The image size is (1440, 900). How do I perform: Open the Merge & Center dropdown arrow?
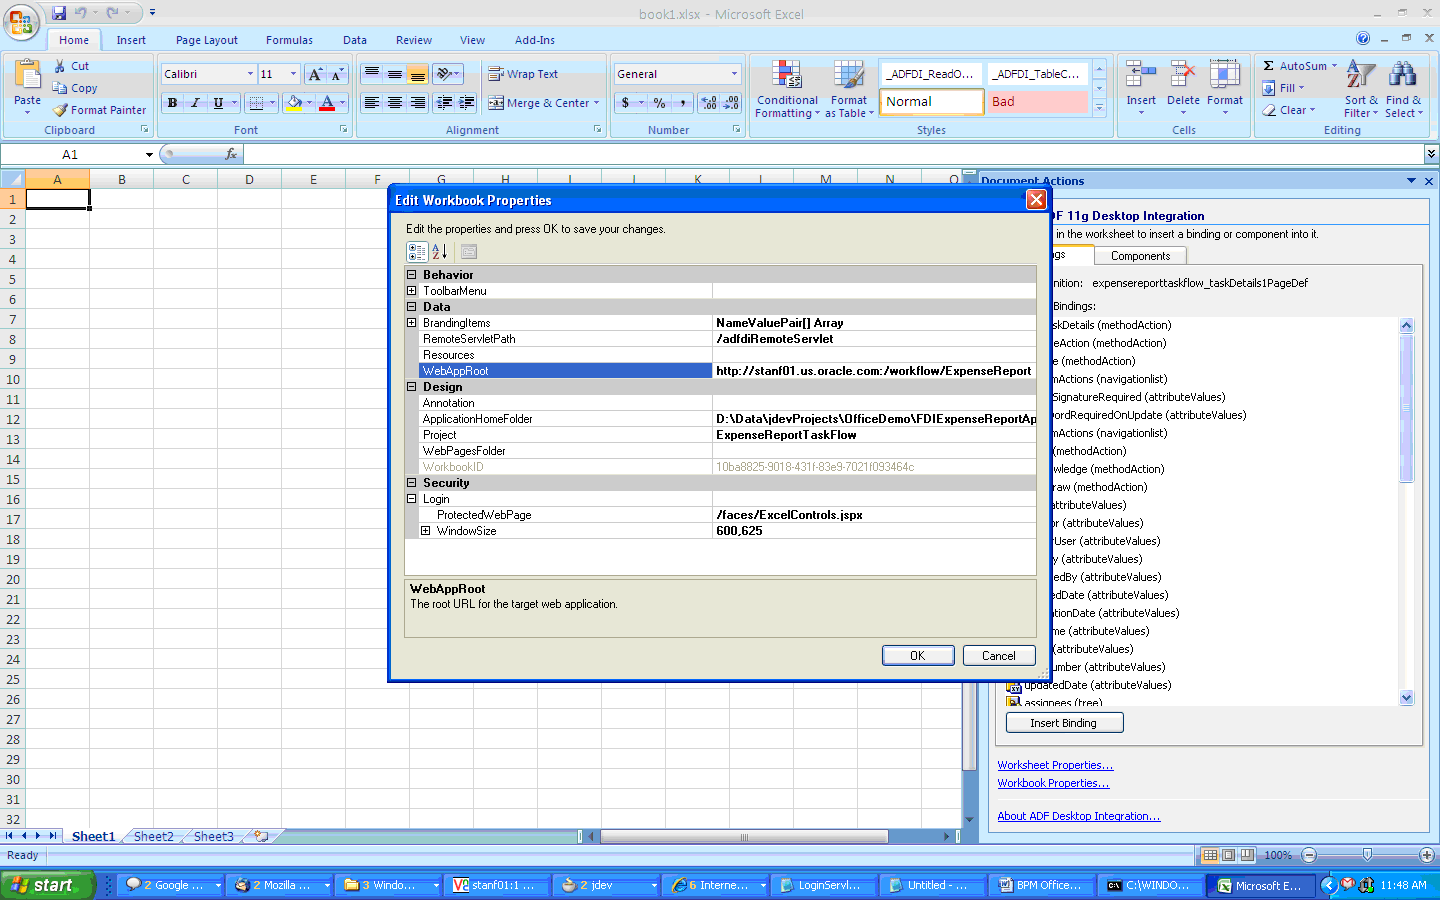tap(597, 103)
